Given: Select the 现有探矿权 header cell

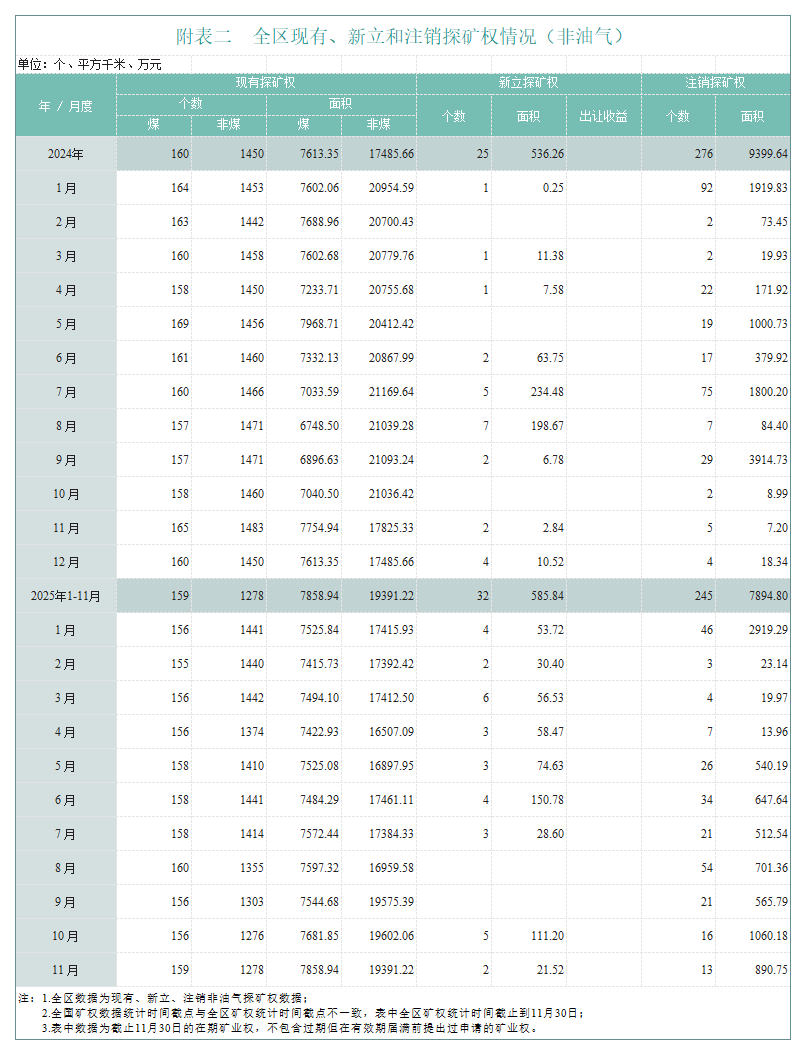Looking at the screenshot, I should (x=266, y=83).
